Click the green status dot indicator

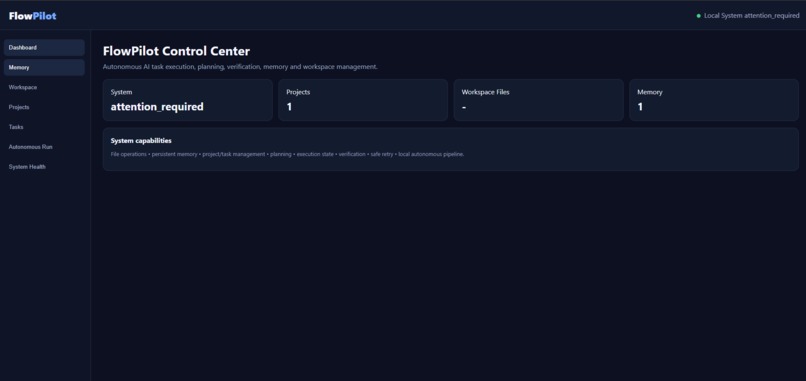[698, 16]
